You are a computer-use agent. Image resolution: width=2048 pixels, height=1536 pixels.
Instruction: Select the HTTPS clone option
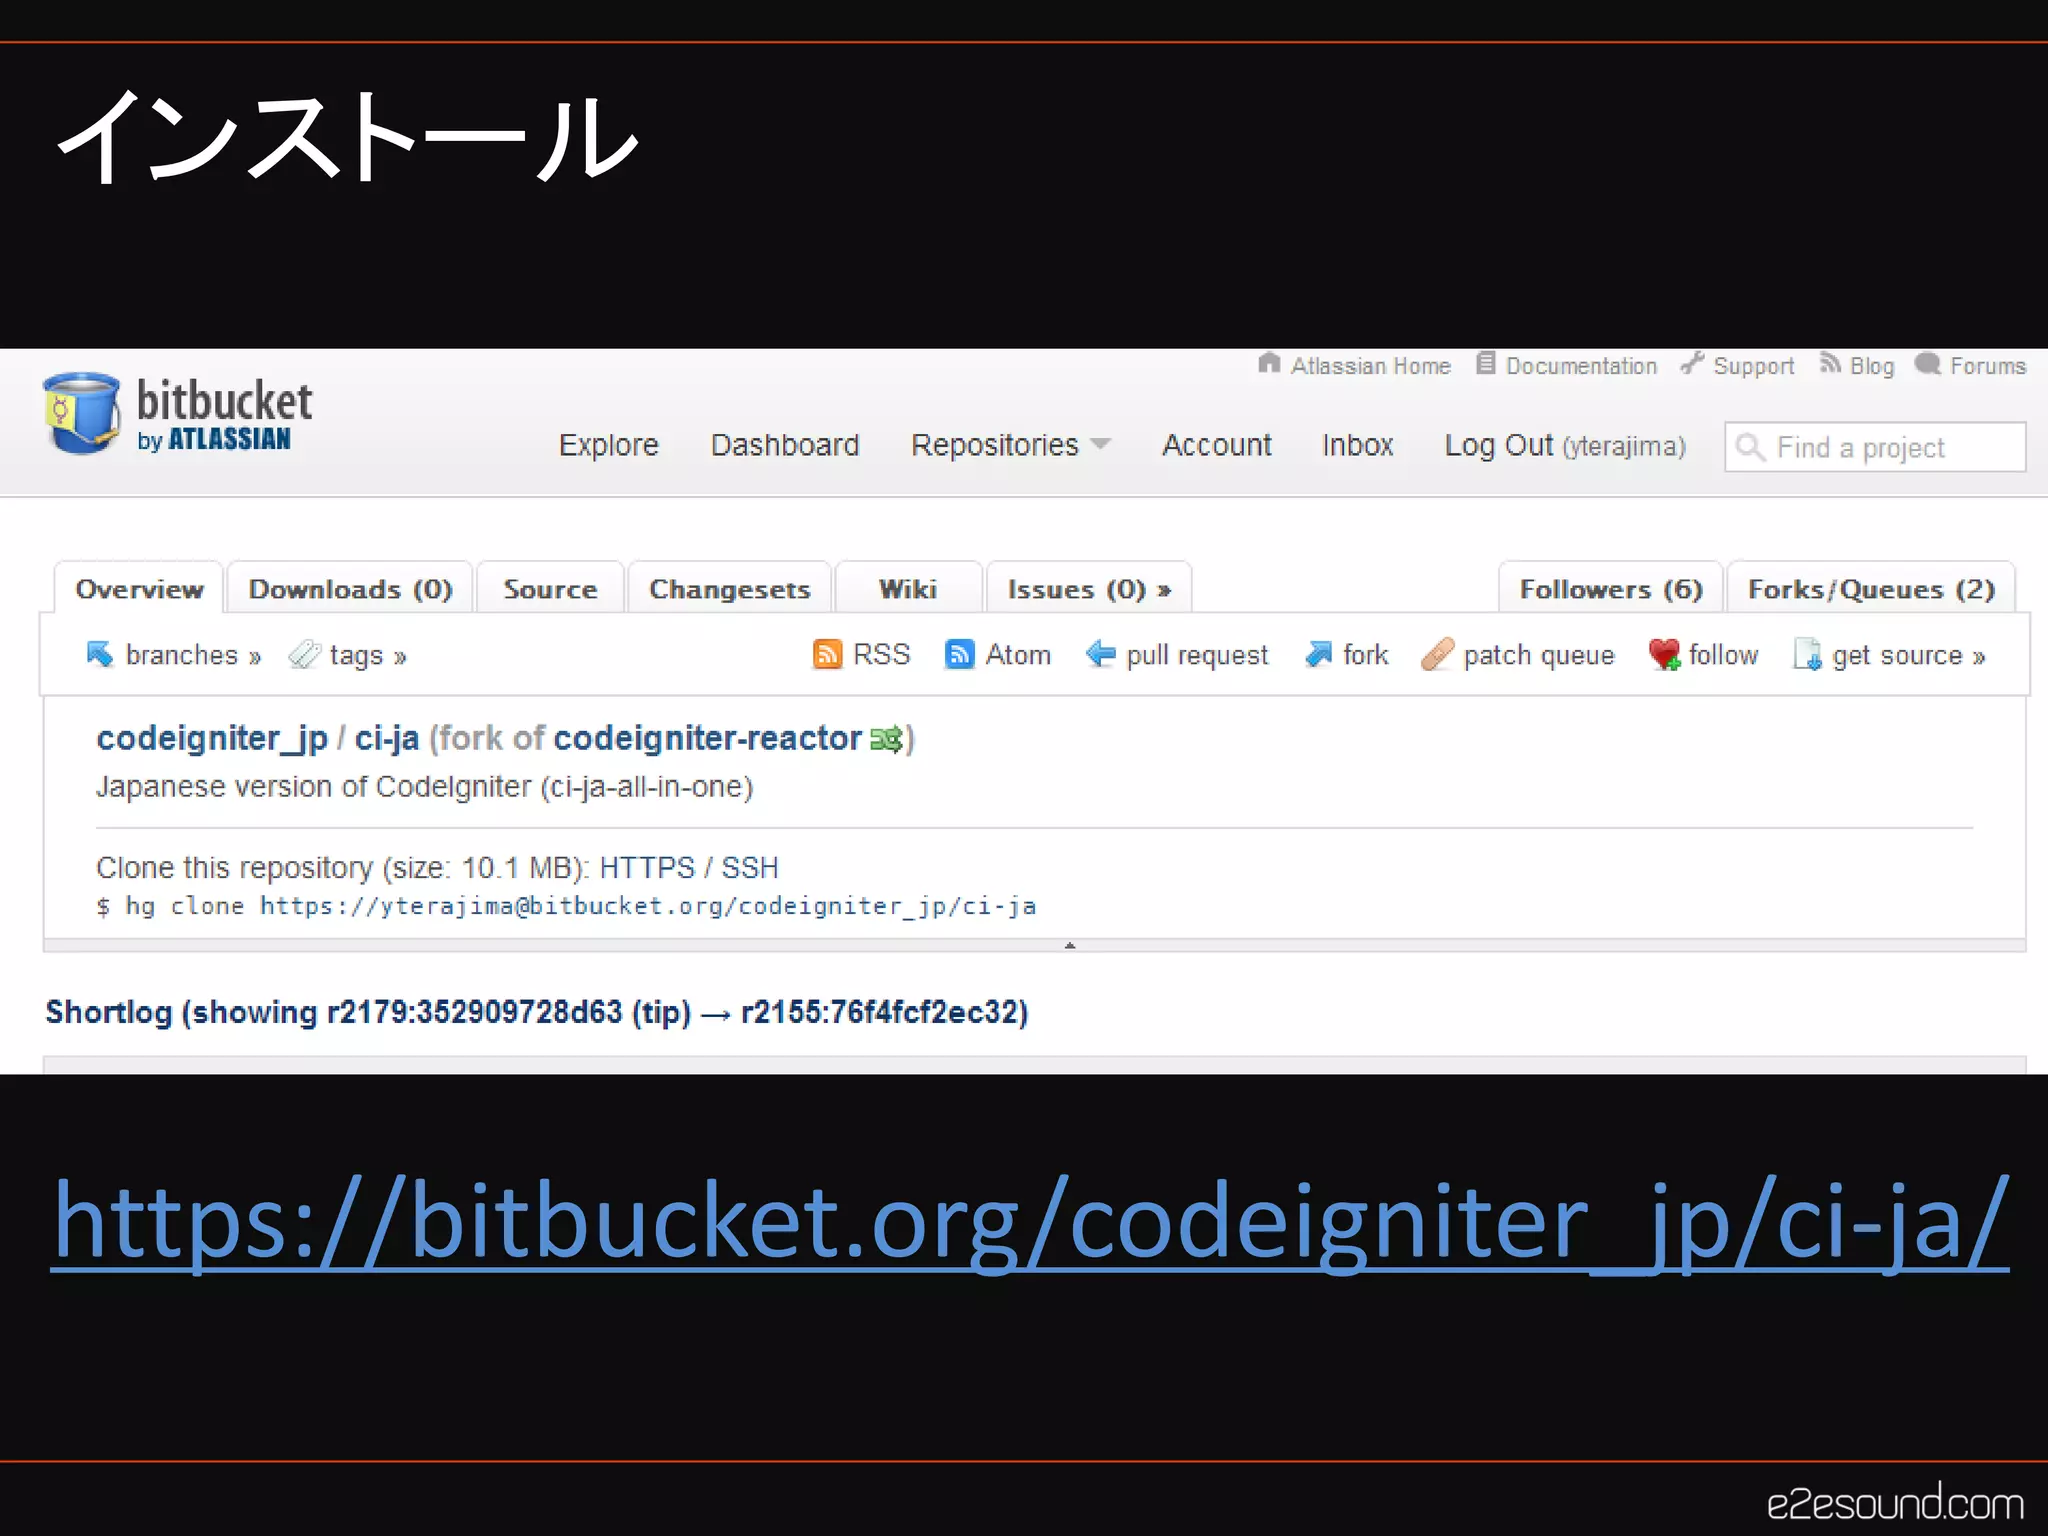647,867
